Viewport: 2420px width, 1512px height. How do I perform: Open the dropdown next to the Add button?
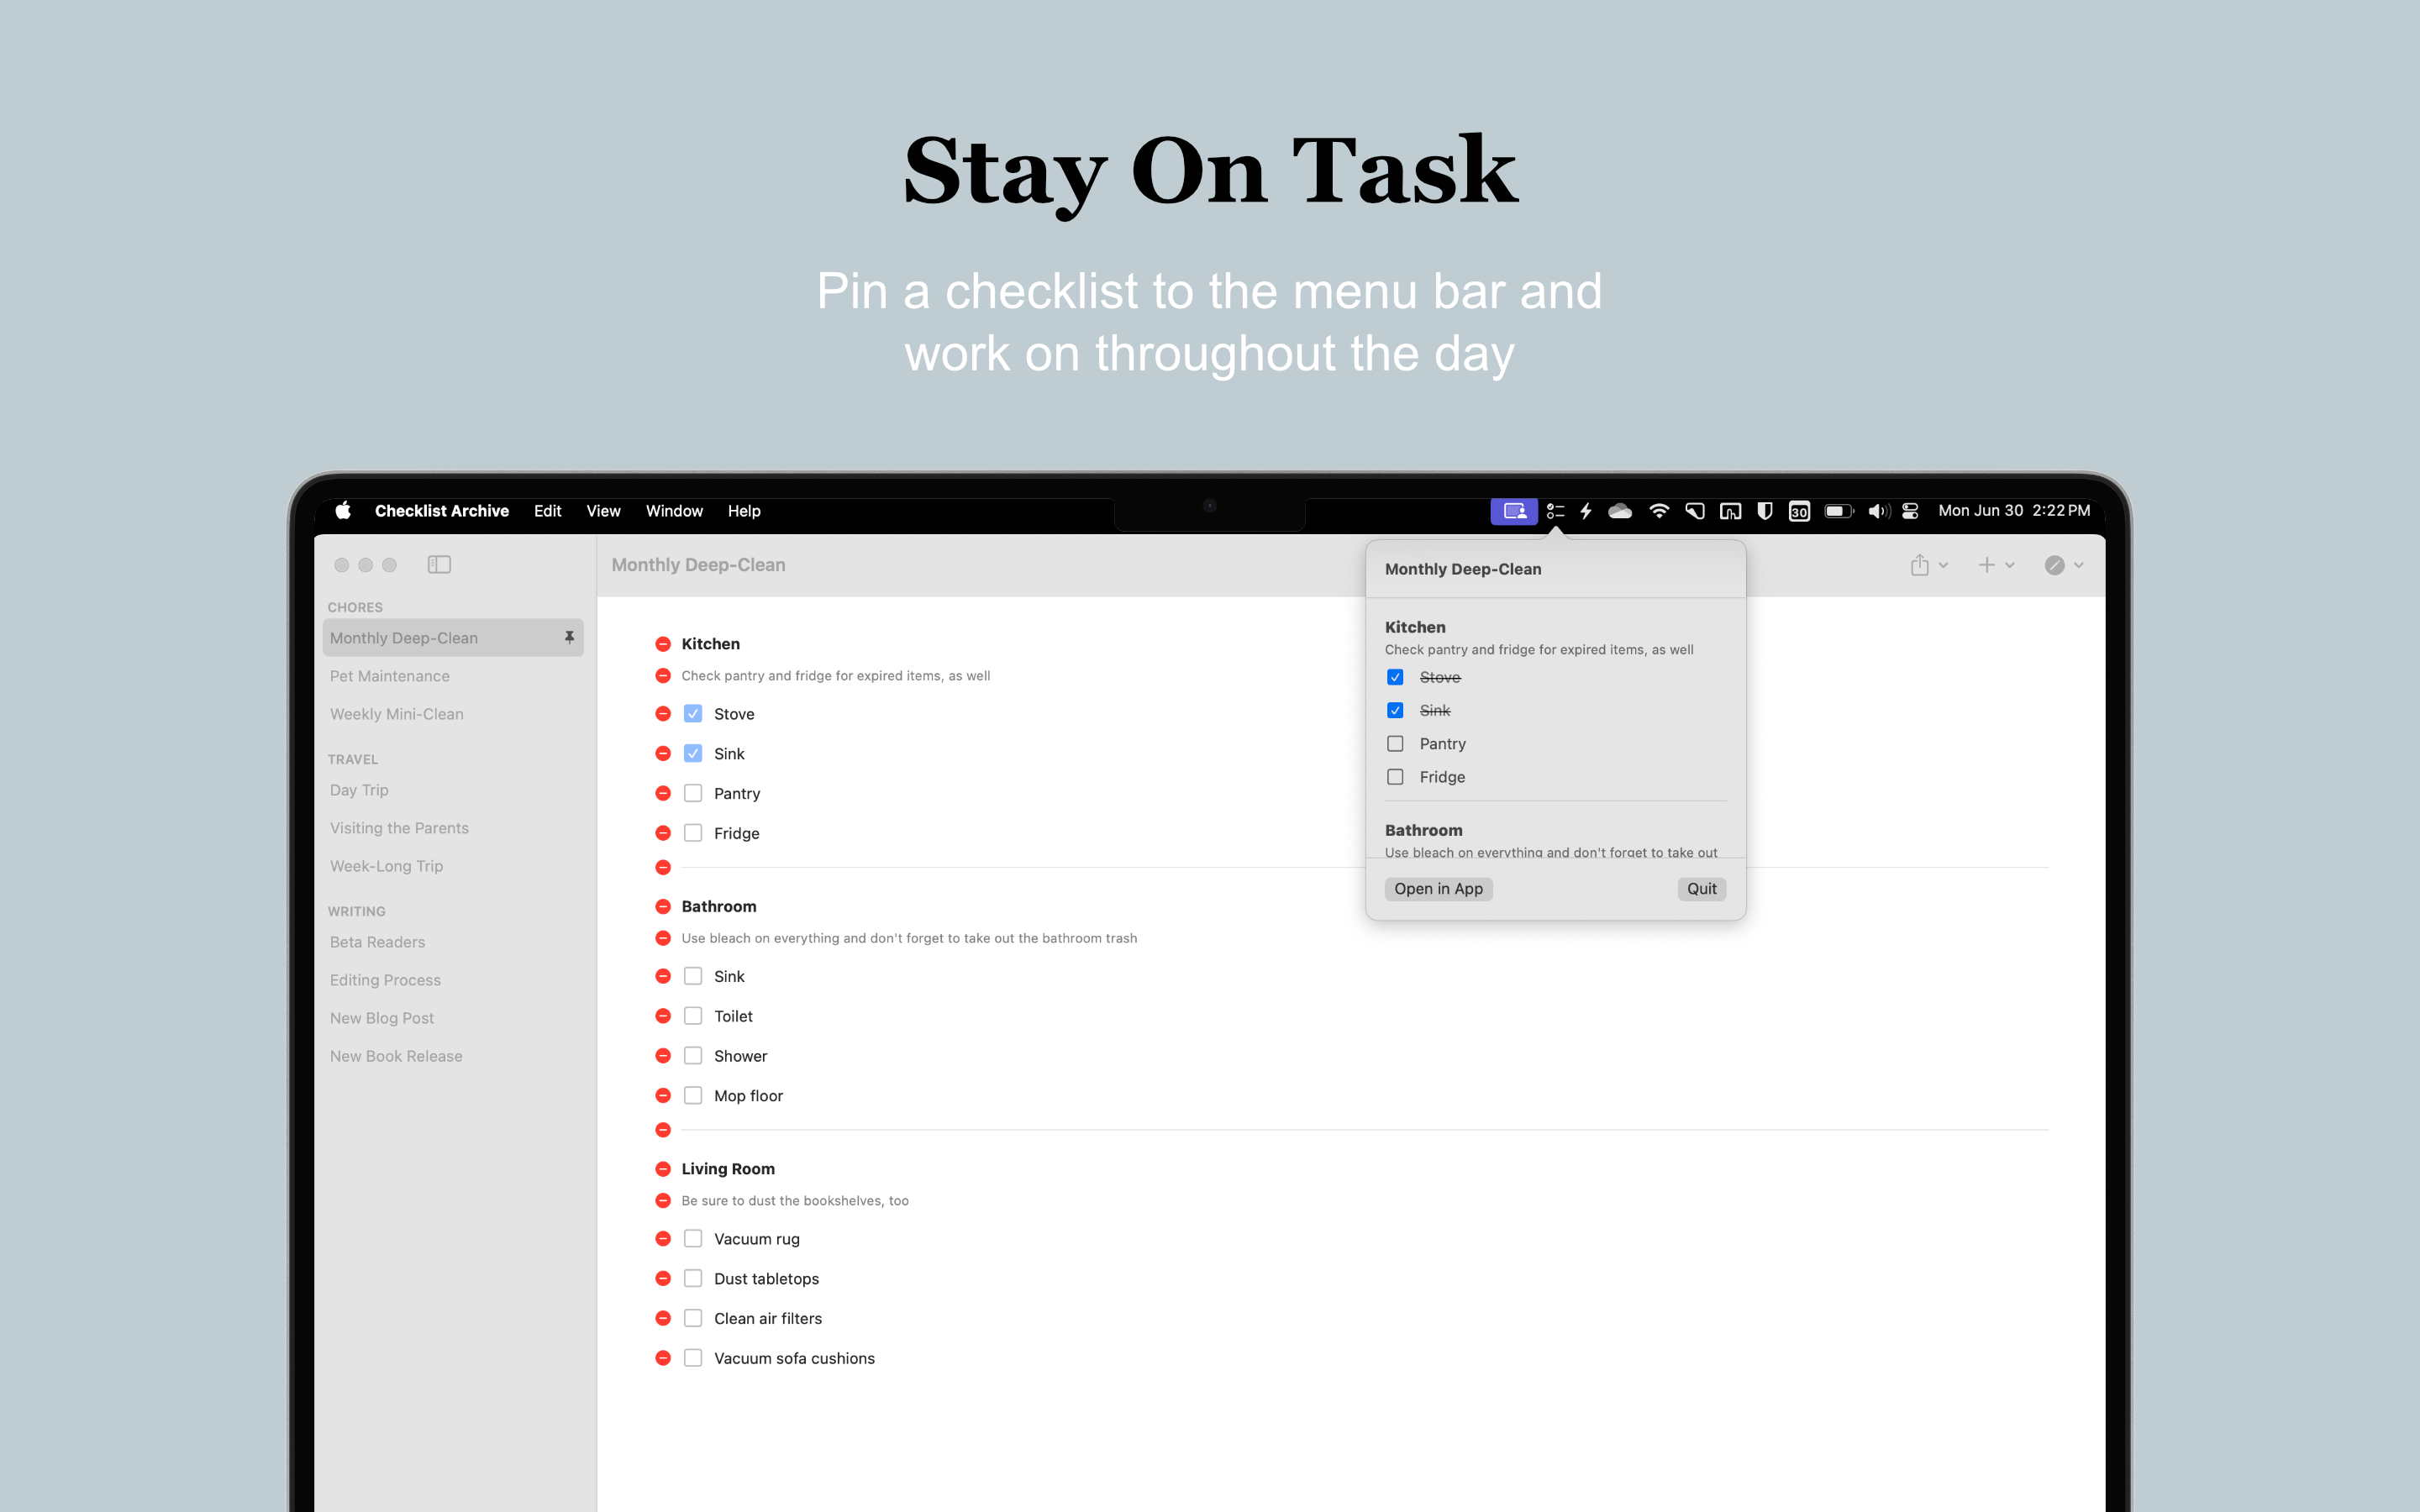2012,564
